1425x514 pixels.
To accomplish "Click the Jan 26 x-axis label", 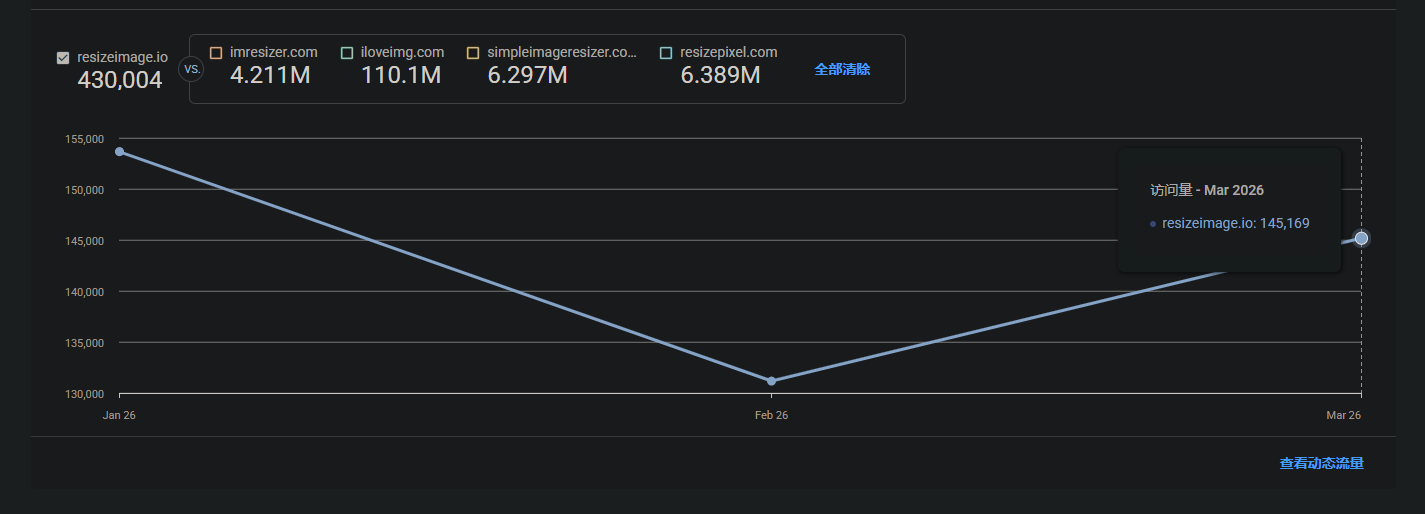I will [119, 415].
